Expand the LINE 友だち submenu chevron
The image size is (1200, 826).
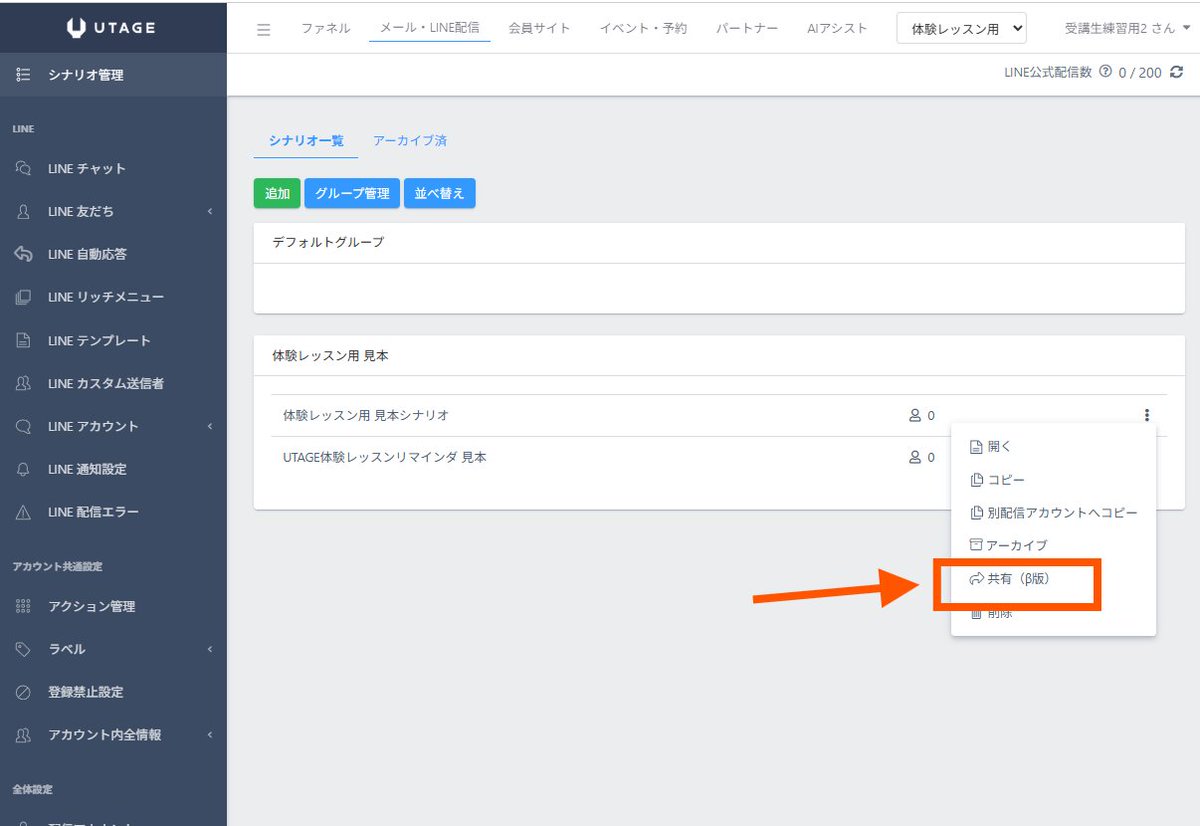[x=210, y=211]
